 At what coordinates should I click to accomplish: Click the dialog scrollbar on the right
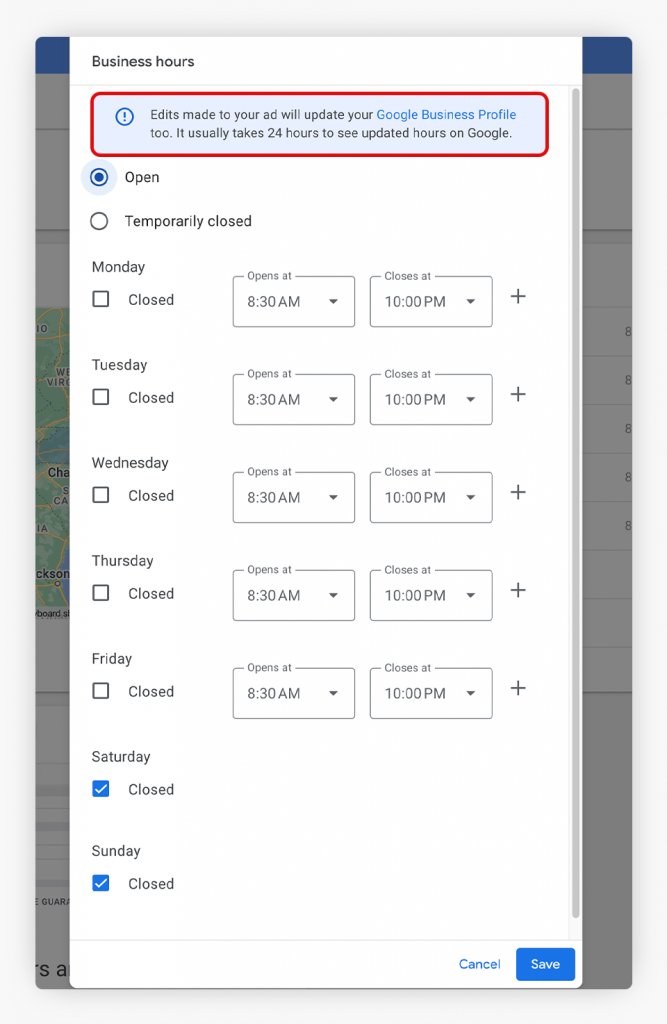(575, 500)
